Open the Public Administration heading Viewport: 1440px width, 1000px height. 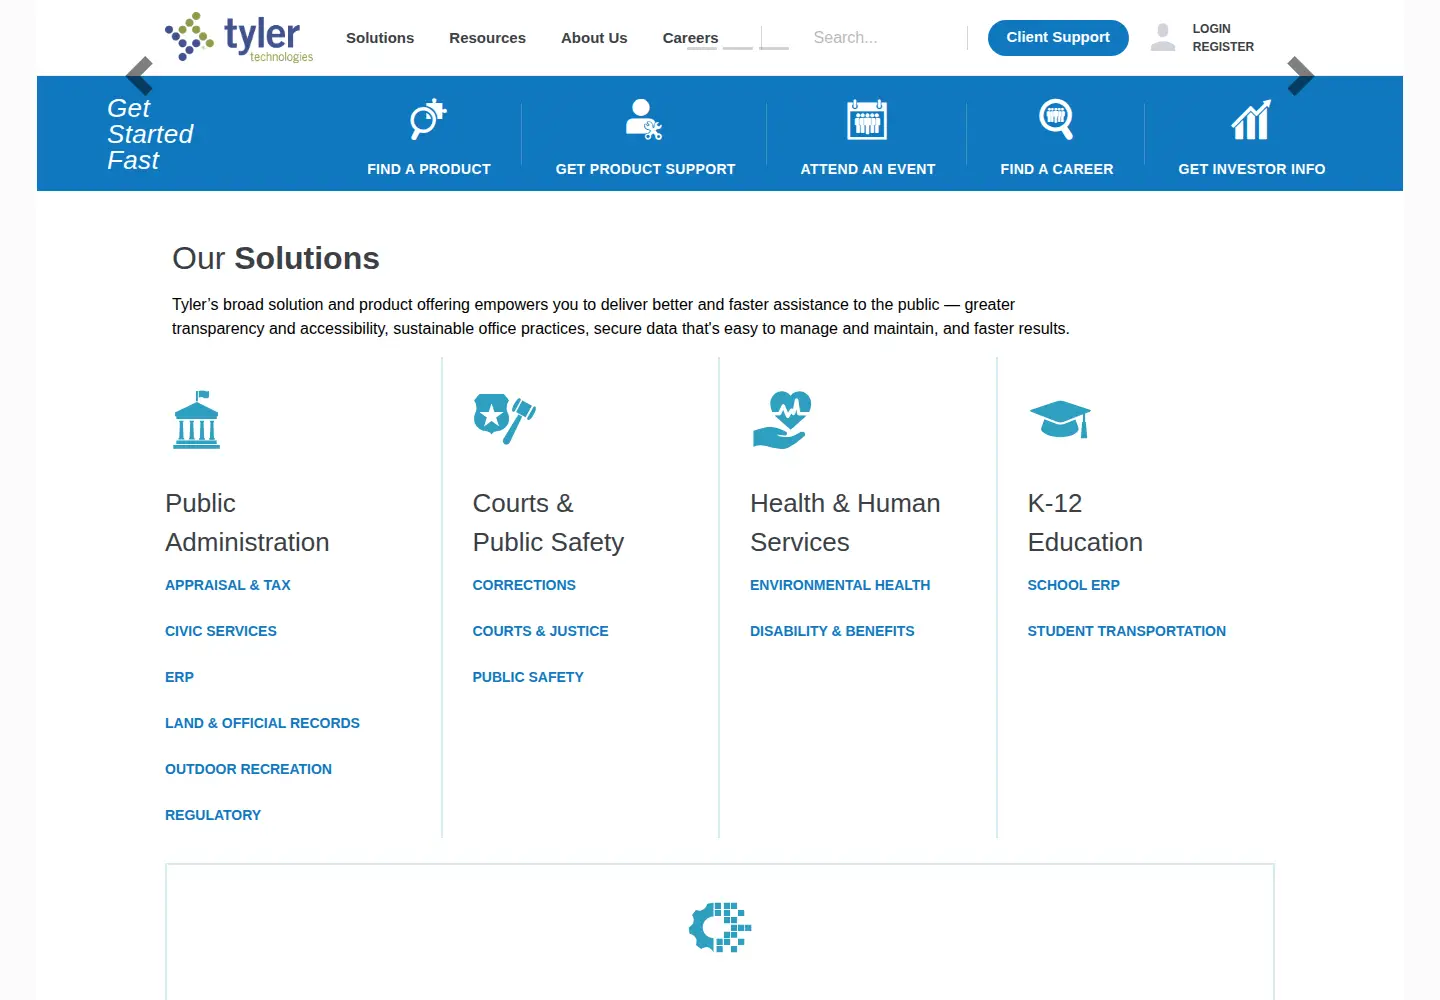(x=247, y=522)
